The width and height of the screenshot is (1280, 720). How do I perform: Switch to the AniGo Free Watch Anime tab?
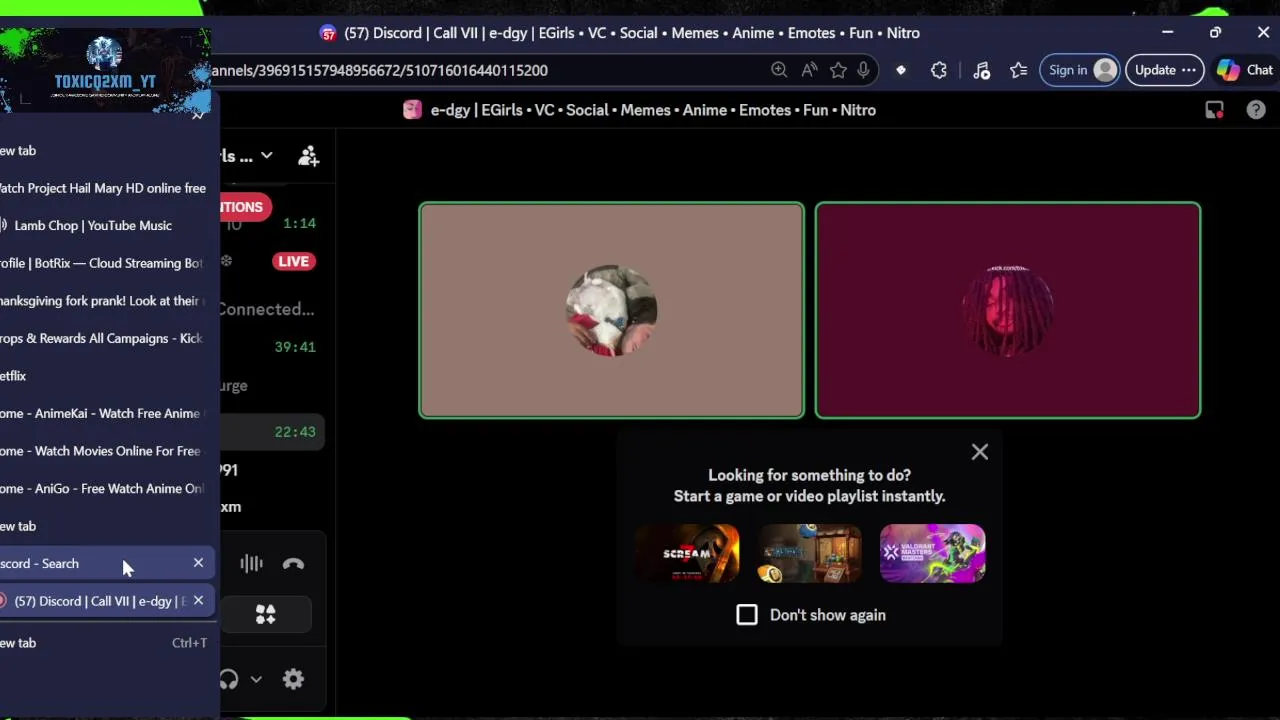(104, 488)
